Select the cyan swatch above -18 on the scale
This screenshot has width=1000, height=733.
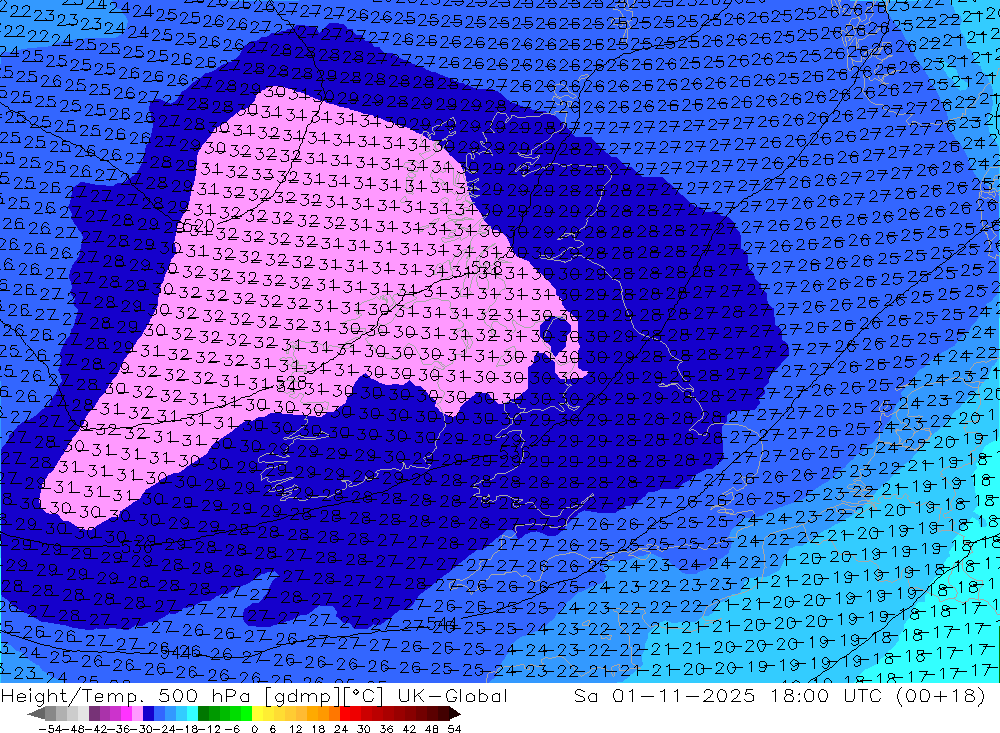click(x=191, y=714)
